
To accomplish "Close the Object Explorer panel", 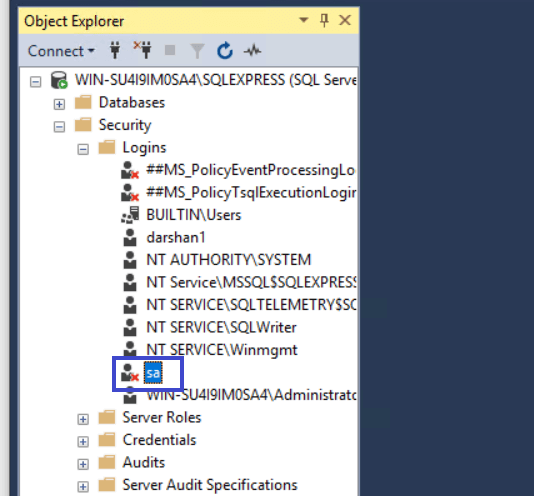I will 345,20.
